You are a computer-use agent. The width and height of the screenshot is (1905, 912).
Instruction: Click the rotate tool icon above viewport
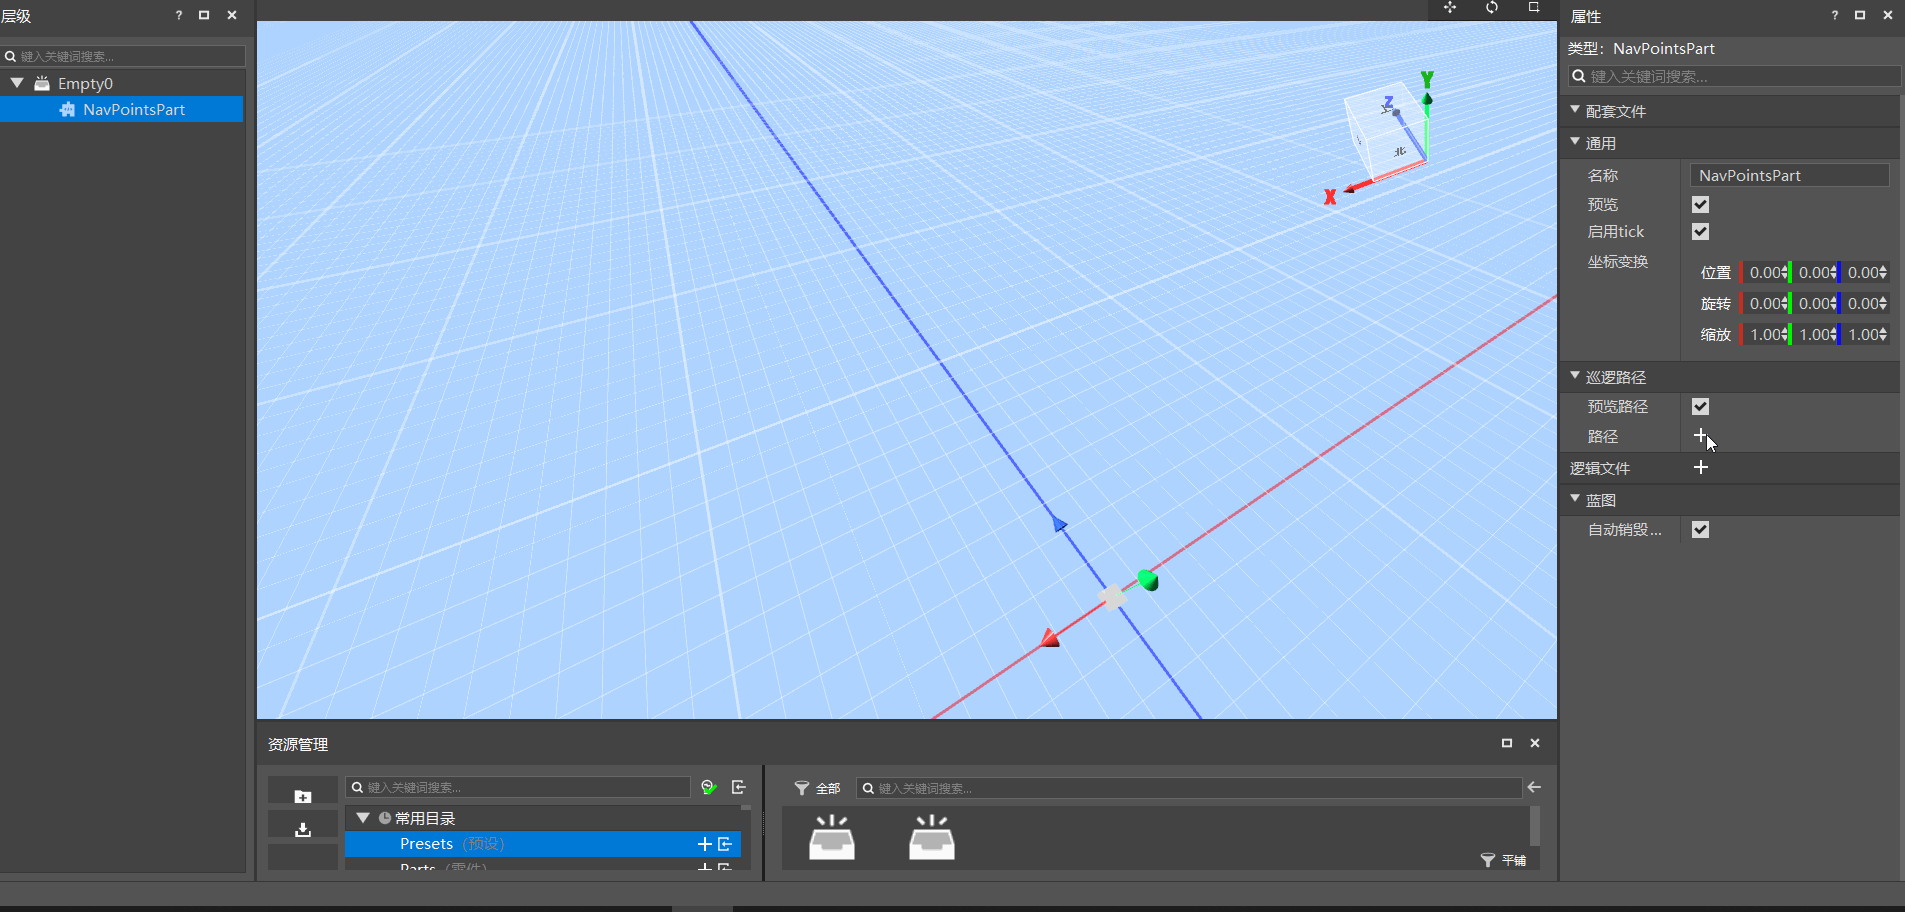point(1491,8)
